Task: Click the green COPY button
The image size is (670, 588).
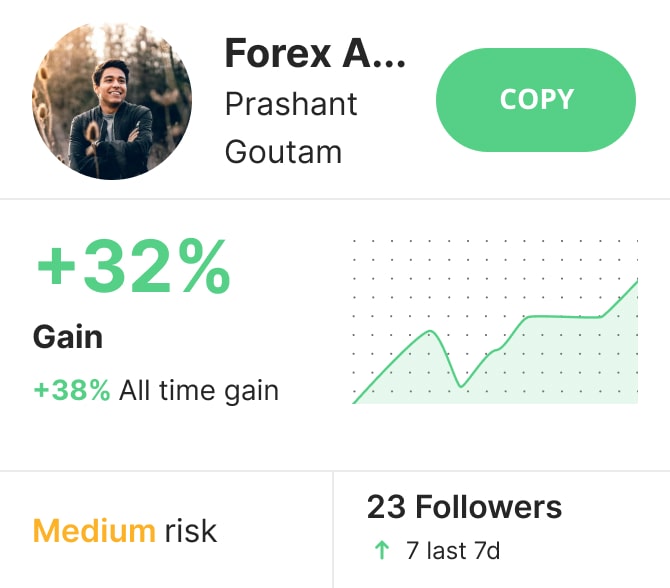Action: [x=536, y=100]
